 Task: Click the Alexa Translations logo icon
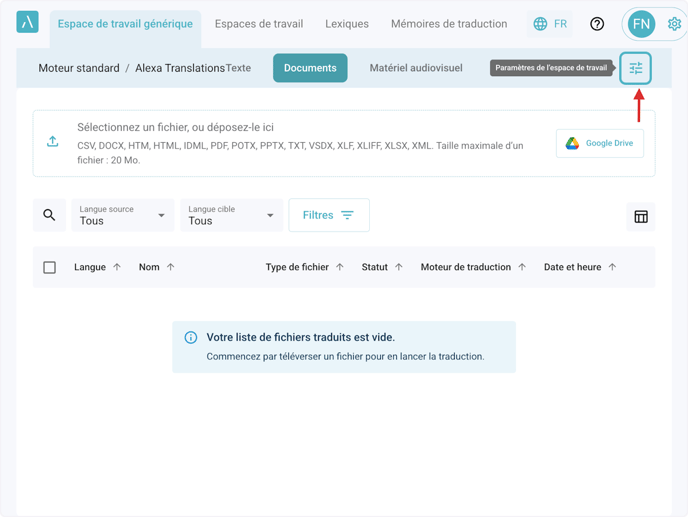point(28,22)
